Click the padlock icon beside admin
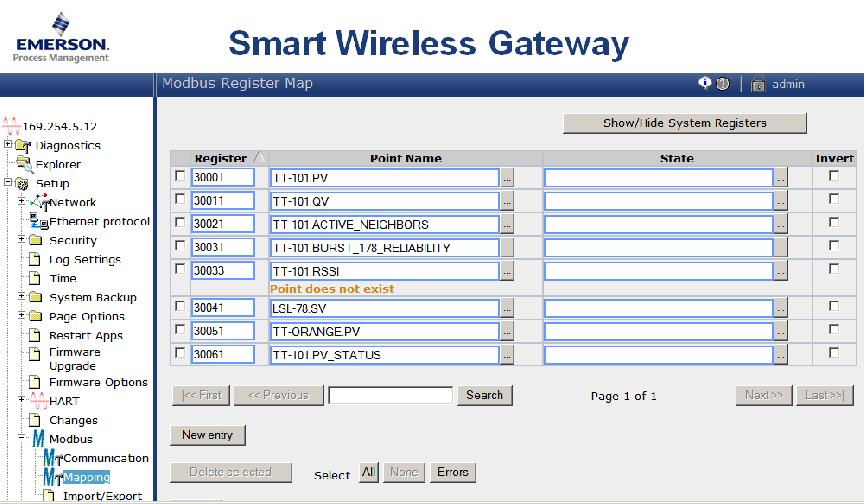Screen dimensions: 866x504 pyautogui.click(x=758, y=84)
